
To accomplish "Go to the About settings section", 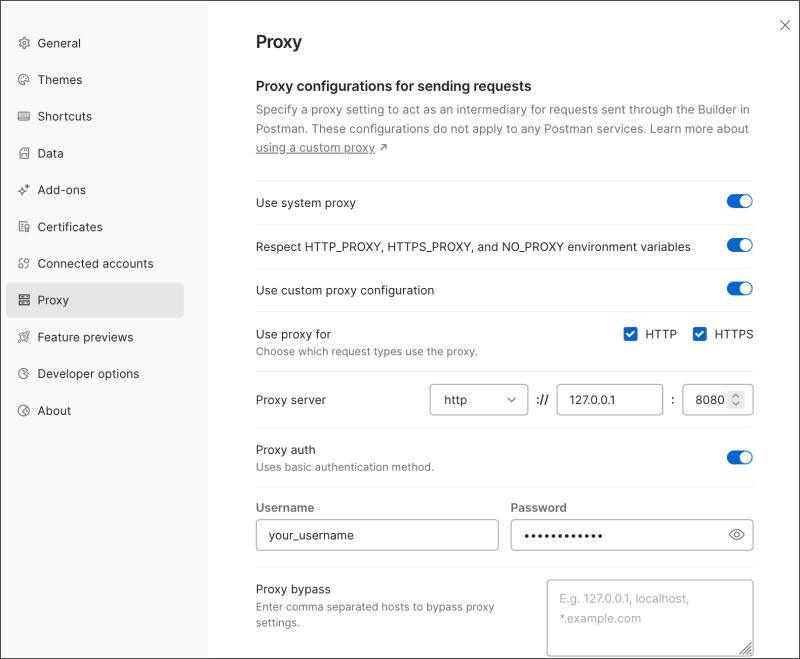I will [x=54, y=411].
